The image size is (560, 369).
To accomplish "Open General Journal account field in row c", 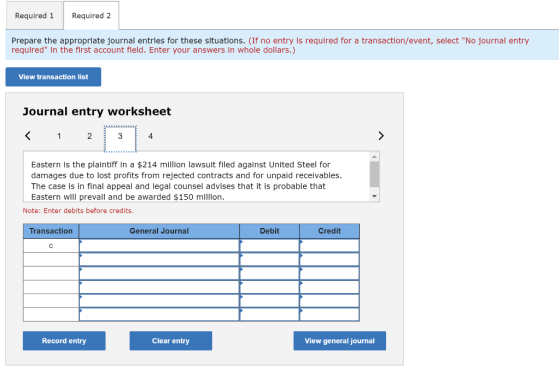I will coord(159,246).
